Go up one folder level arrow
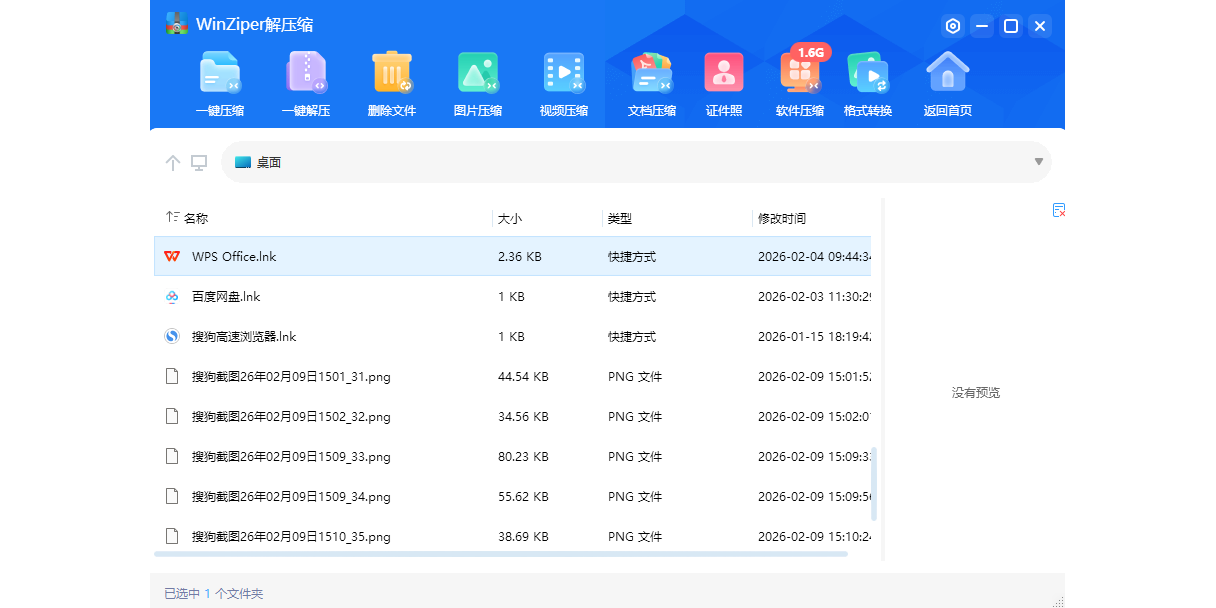 point(173,163)
